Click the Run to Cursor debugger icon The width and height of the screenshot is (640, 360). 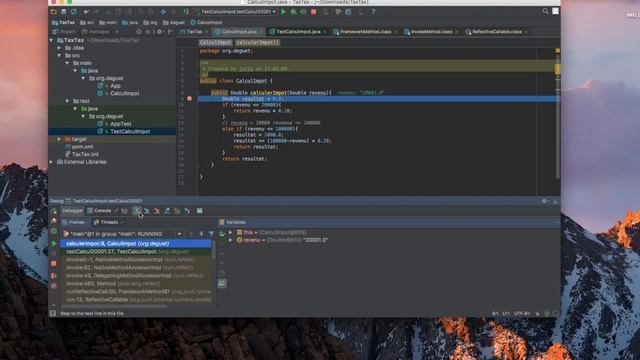point(187,211)
